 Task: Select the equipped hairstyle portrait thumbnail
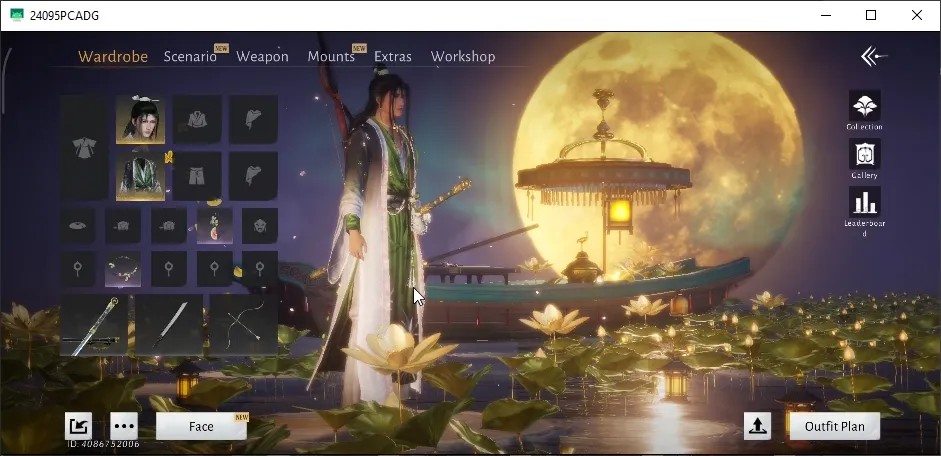tap(140, 119)
